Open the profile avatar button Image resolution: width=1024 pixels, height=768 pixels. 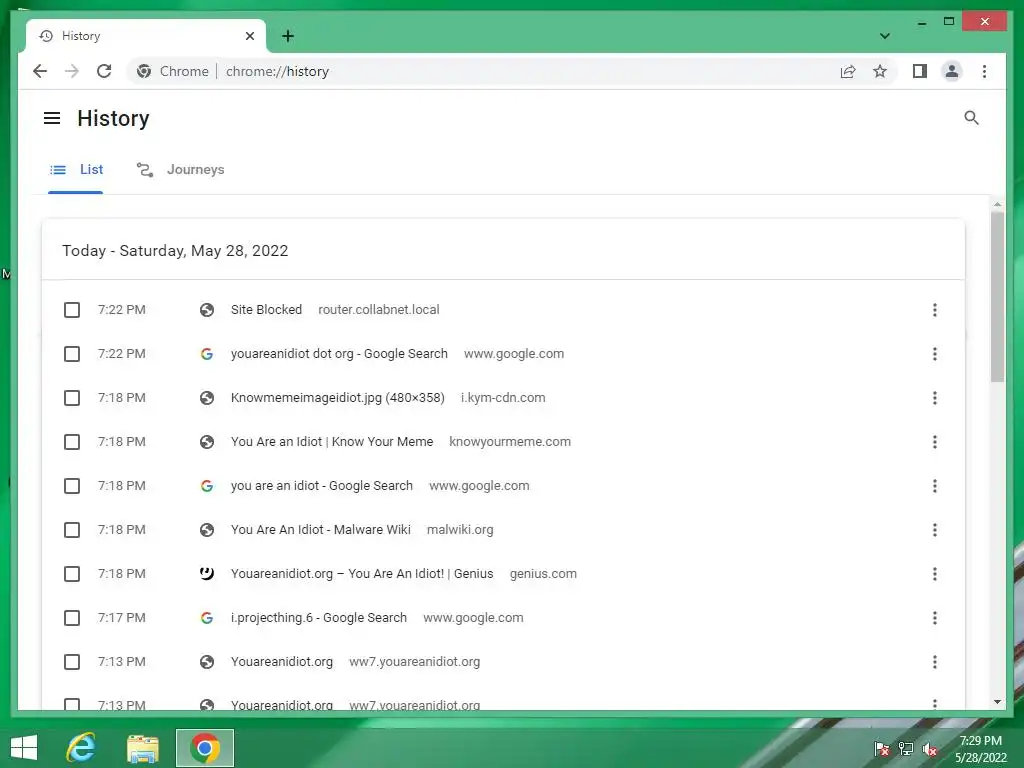click(x=952, y=71)
